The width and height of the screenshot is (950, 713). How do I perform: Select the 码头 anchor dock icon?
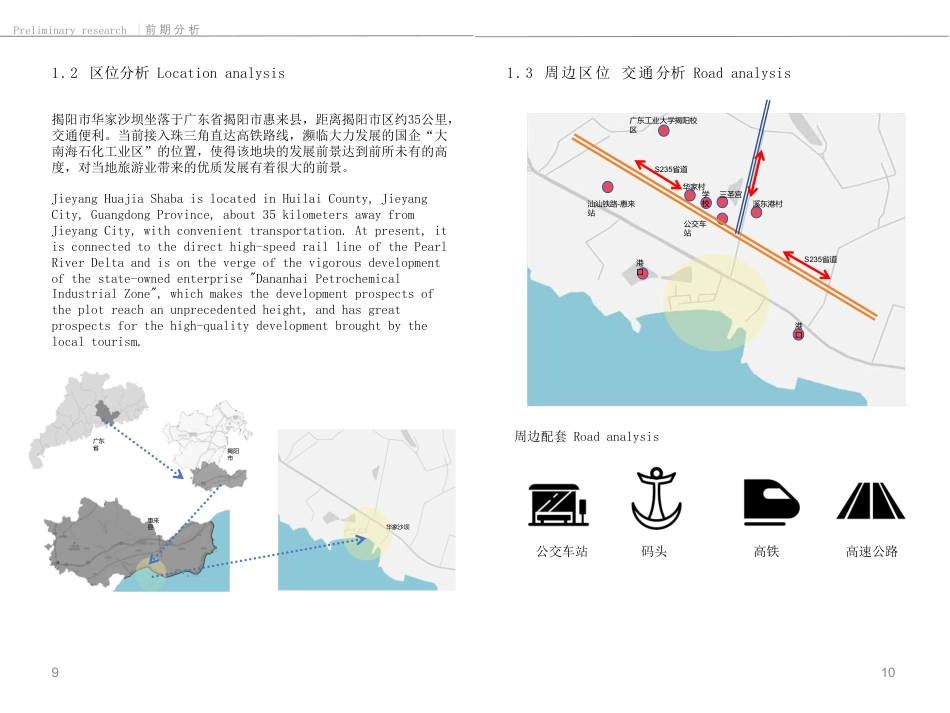tap(656, 500)
